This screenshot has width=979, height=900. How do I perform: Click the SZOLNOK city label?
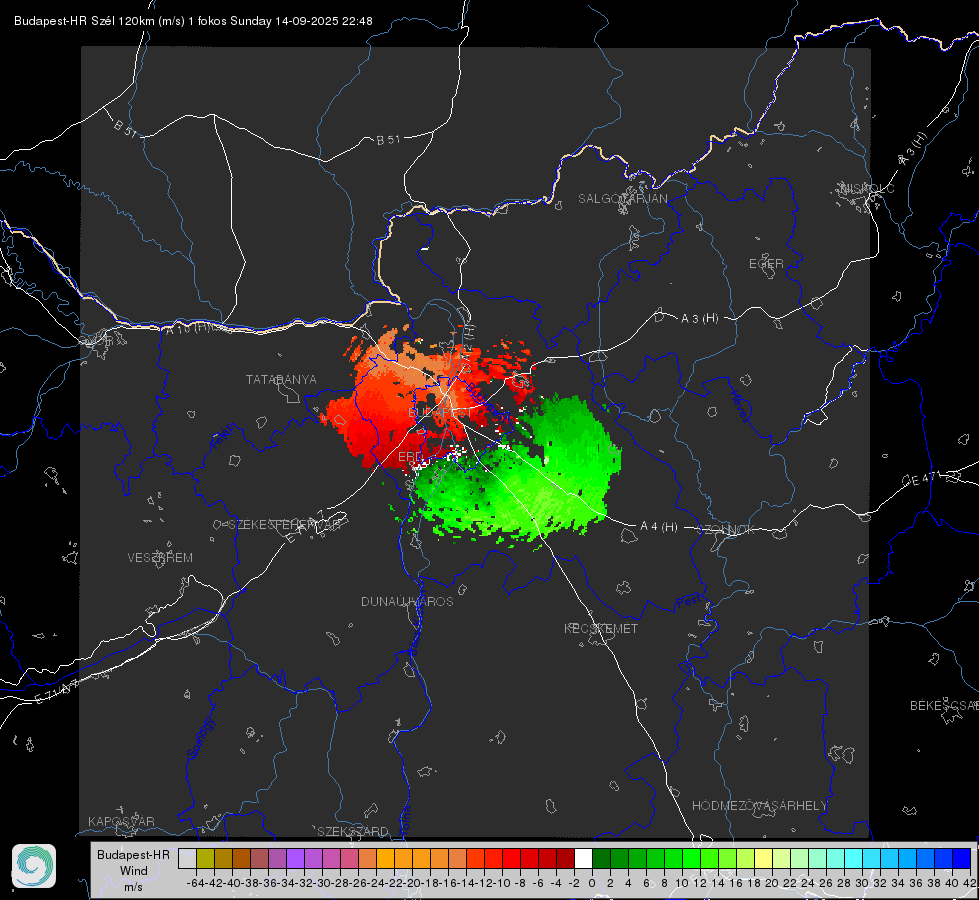coord(726,530)
